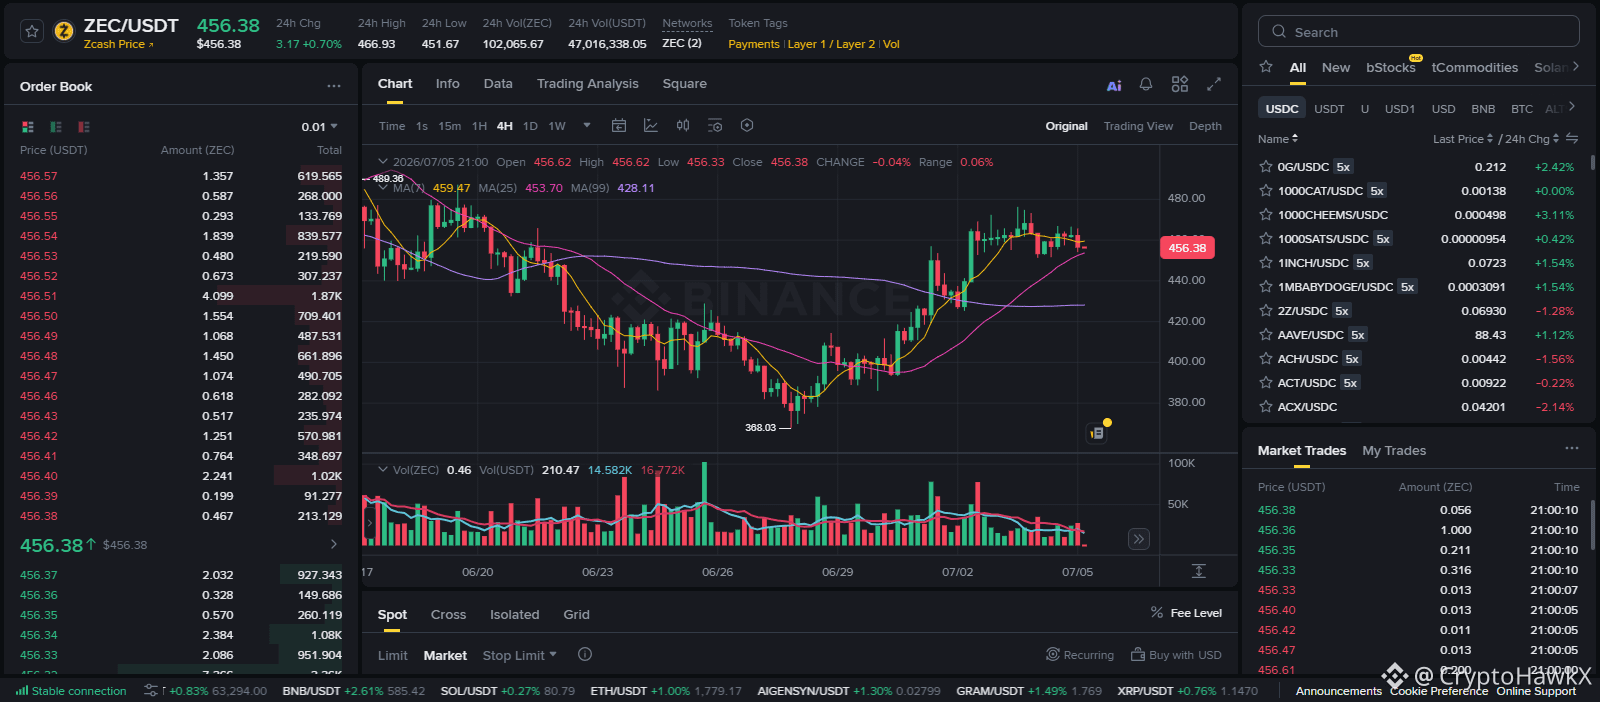Screen dimensions: 1600x702
Task: Switch to the Data tab
Action: (x=498, y=84)
